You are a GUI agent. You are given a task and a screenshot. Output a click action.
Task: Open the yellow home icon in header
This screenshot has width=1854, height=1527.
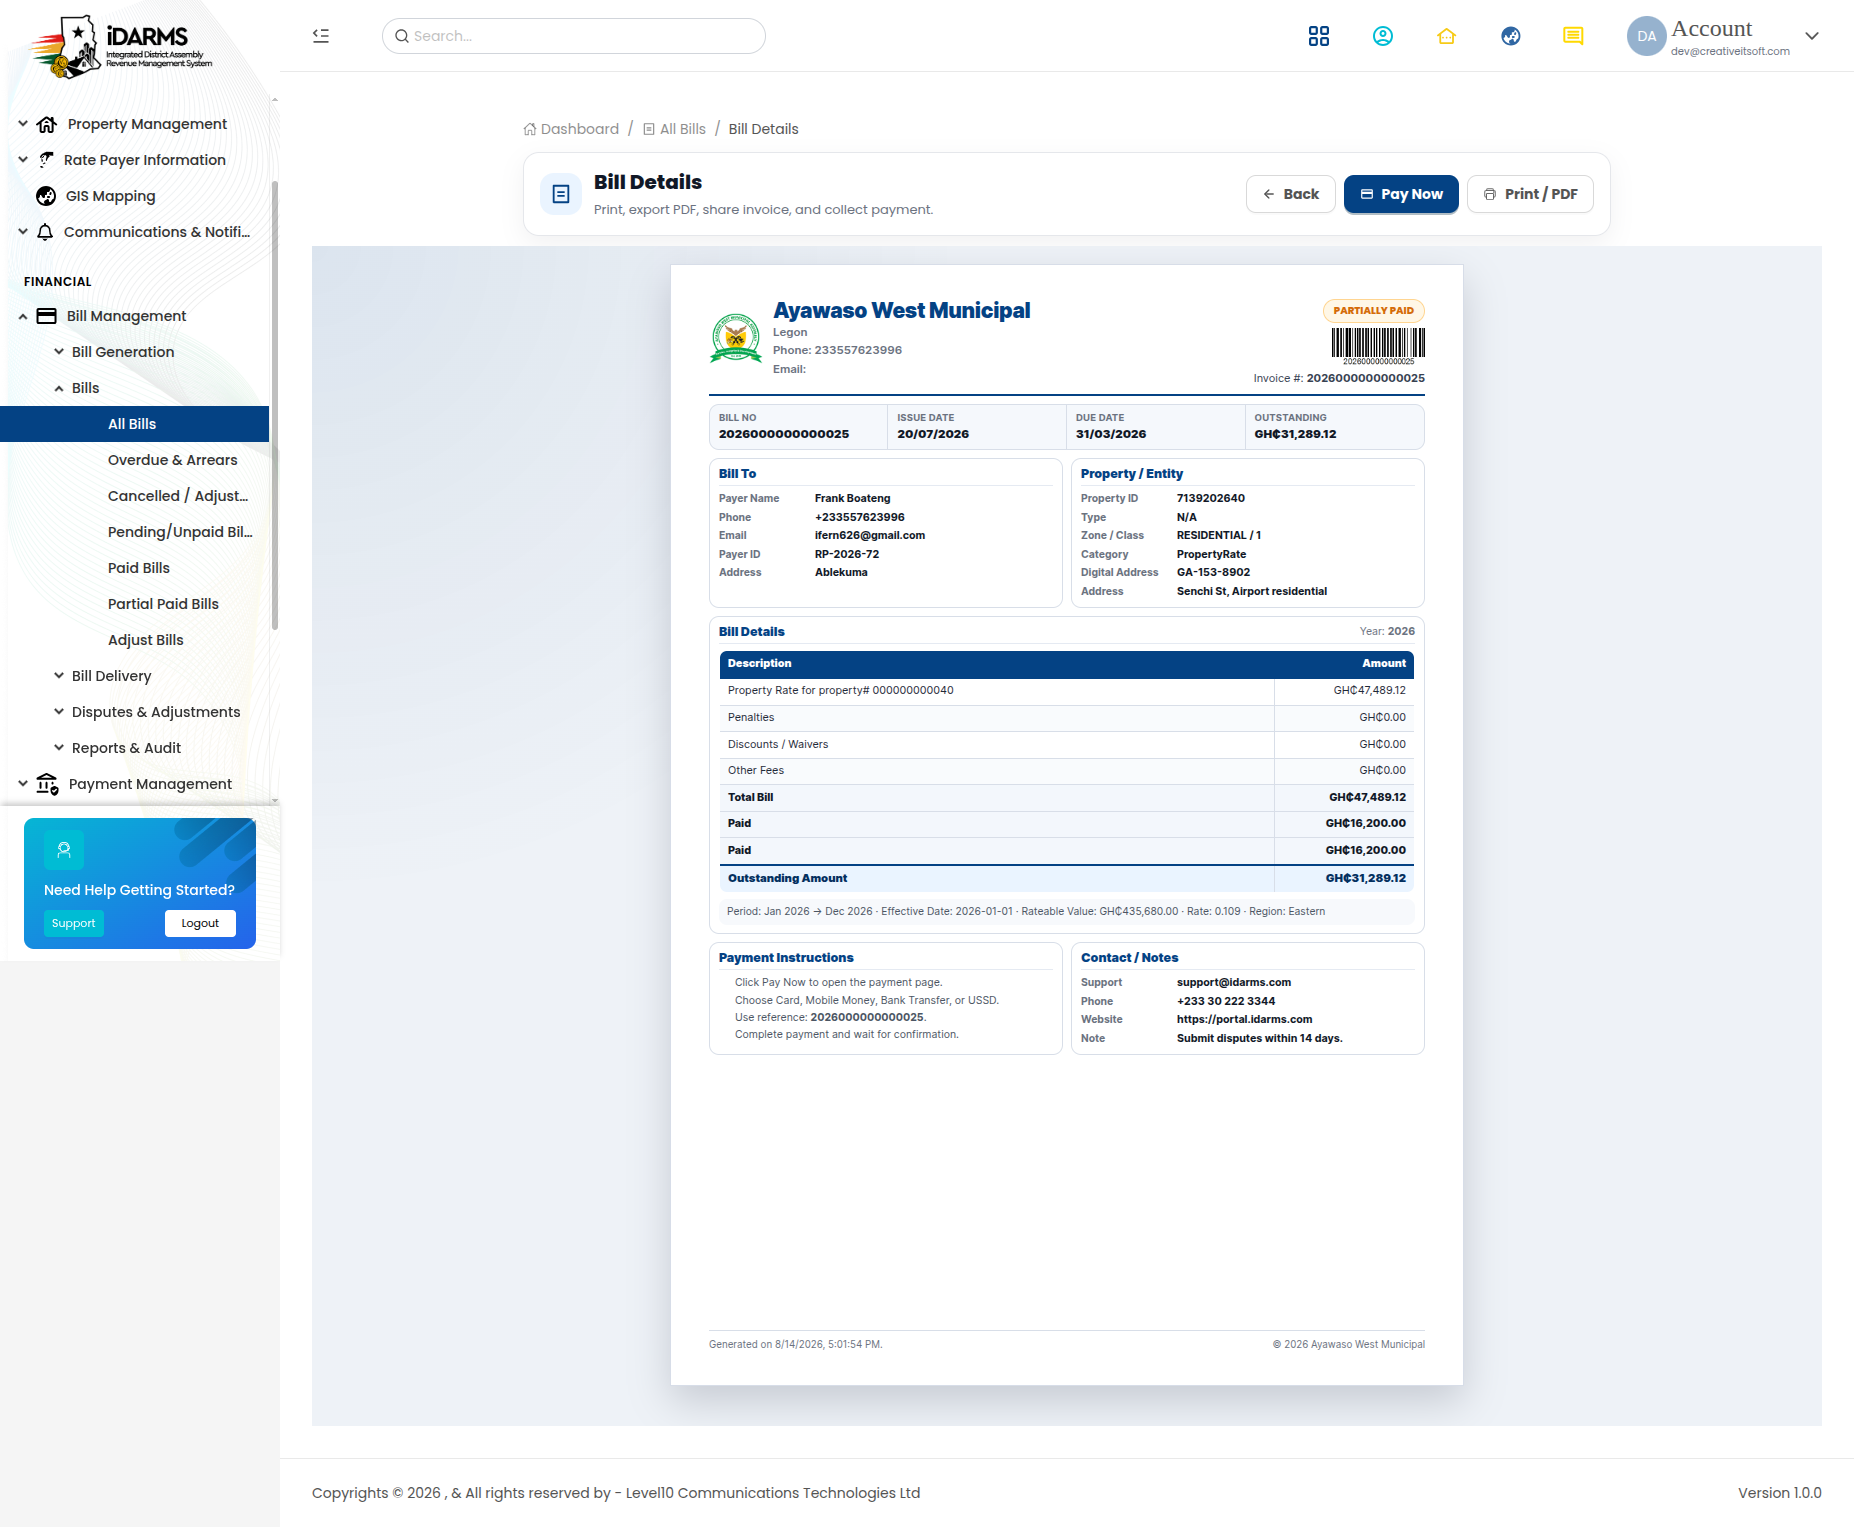pos(1447,36)
